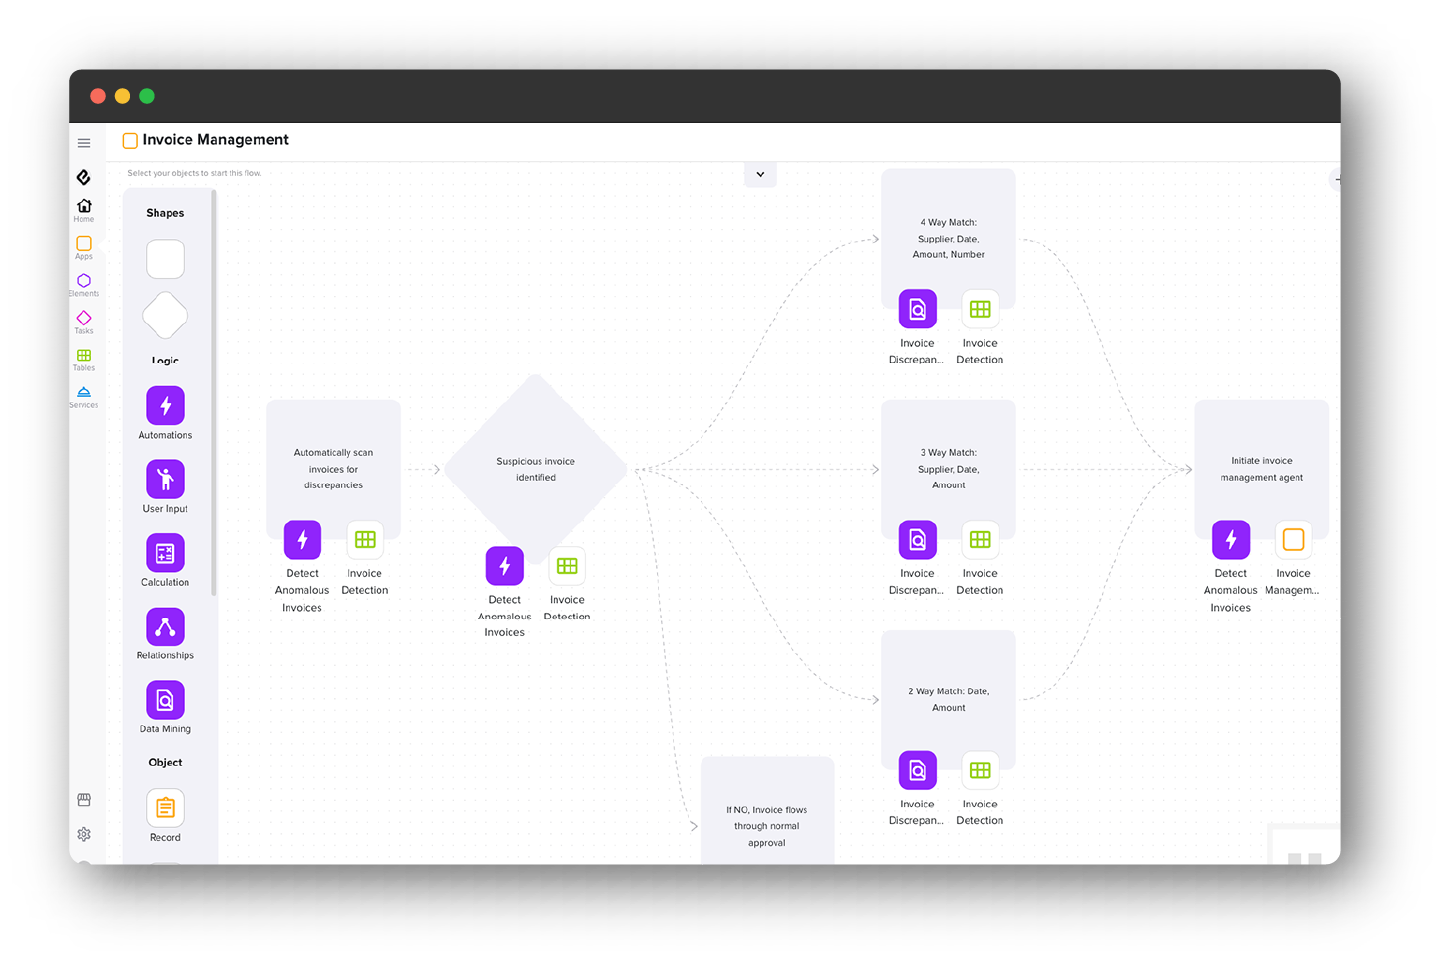
Task: Click the orange app icon beside title
Action: [130, 141]
